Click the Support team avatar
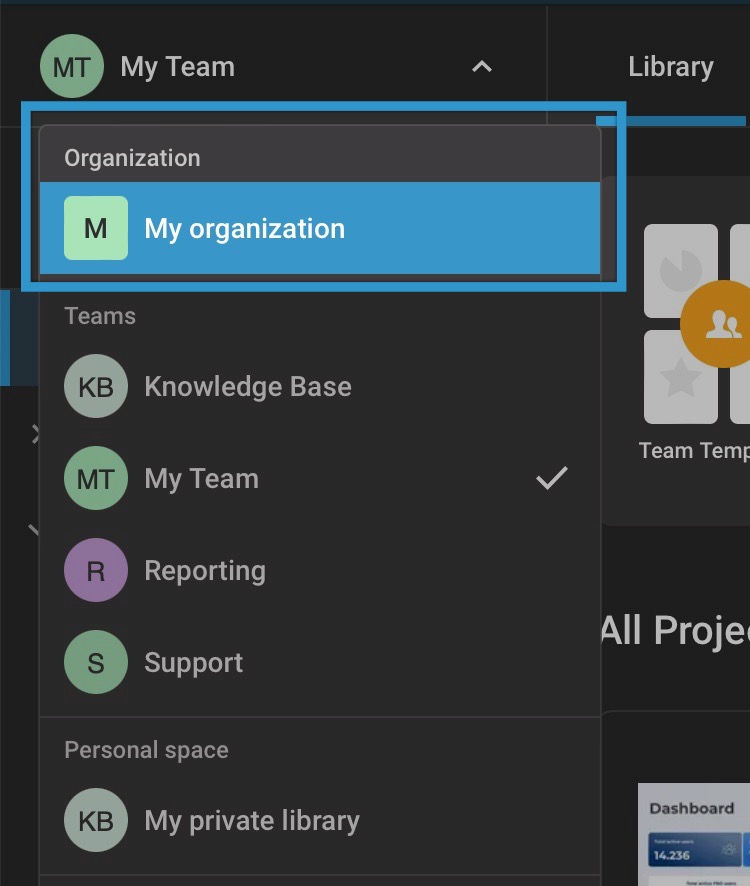Screen dimensions: 750x886 [95, 662]
